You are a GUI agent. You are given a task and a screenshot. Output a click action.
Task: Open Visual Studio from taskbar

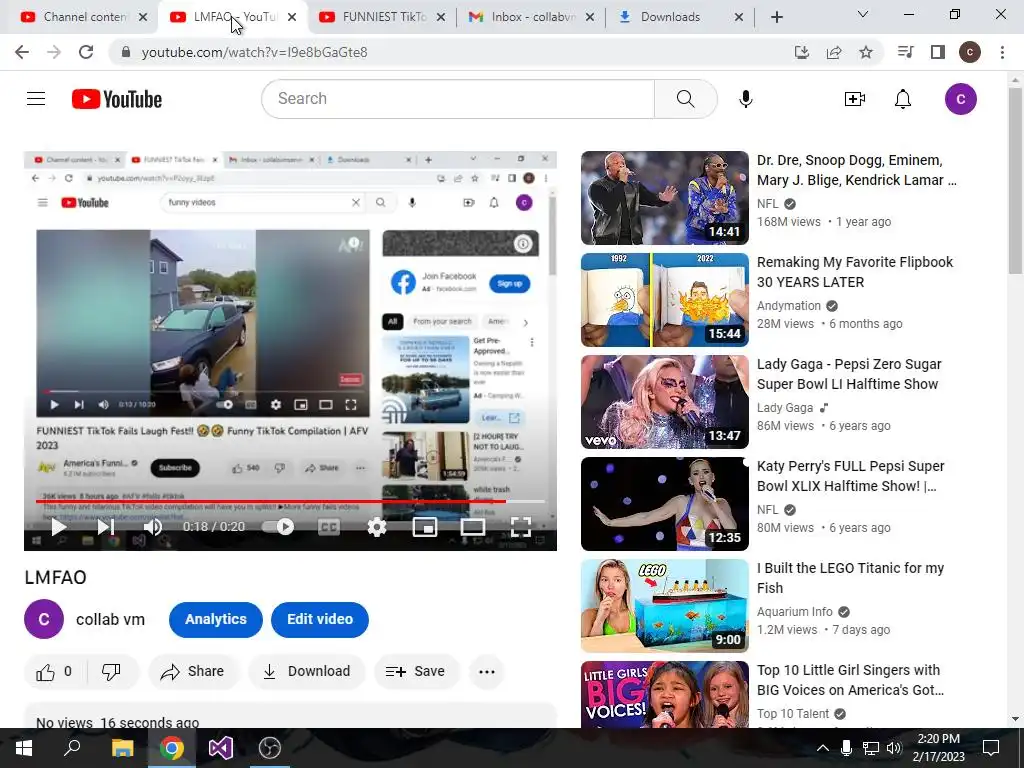[221, 748]
